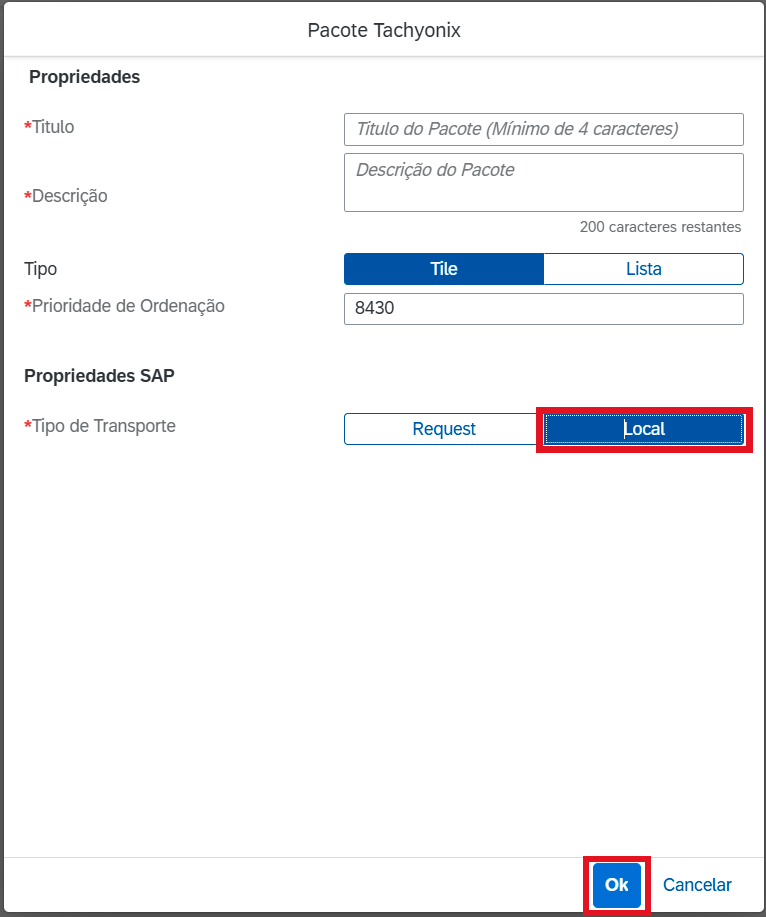Switch package type to Lista
This screenshot has width=766, height=917.
coord(644,269)
